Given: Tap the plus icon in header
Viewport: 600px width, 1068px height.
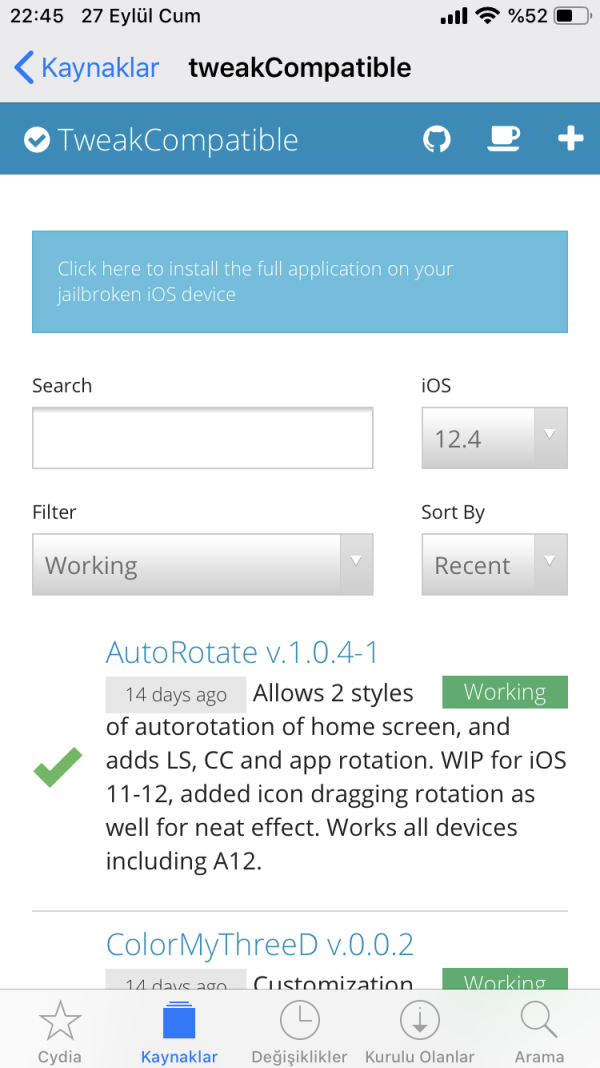Looking at the screenshot, I should pyautogui.click(x=570, y=139).
